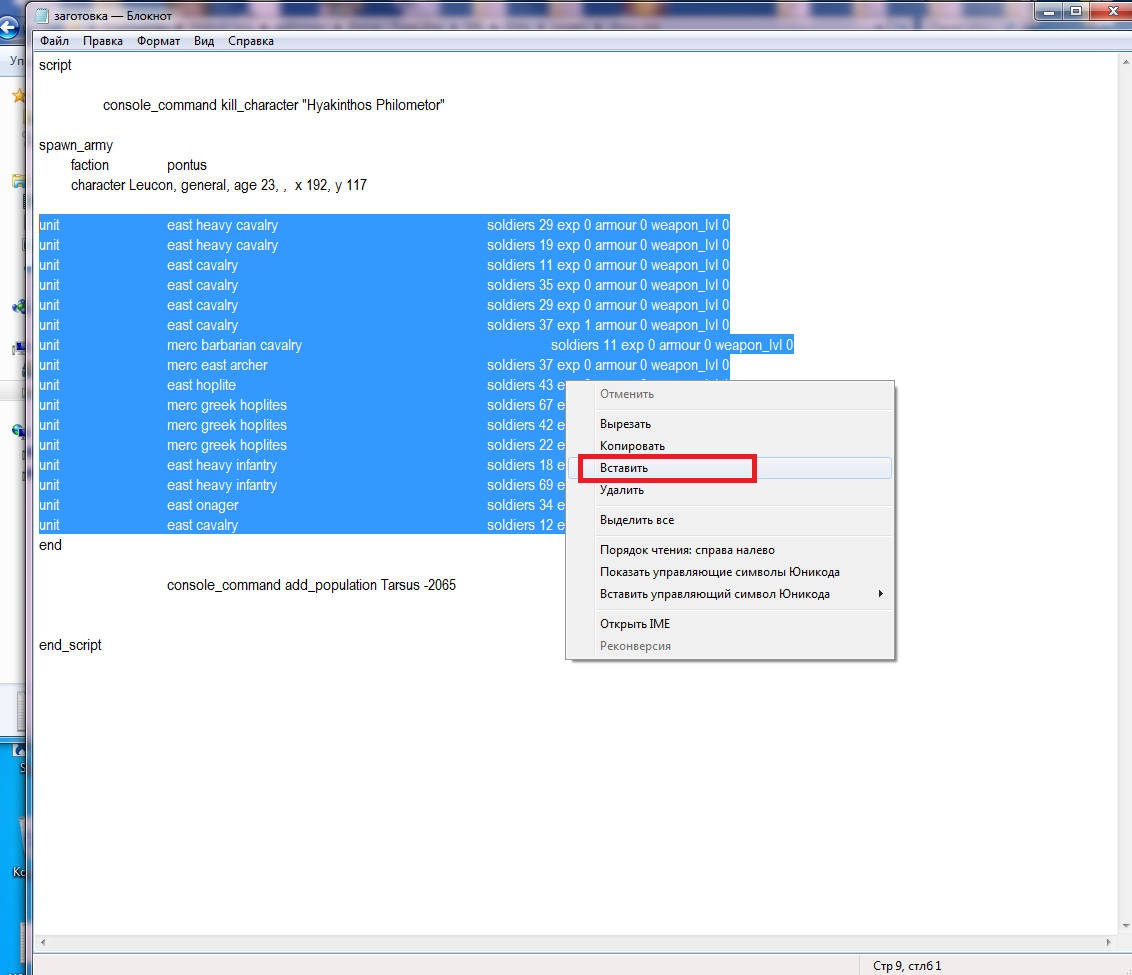
Task: Choose 'Выделить все' in context menu
Action: coord(637,520)
